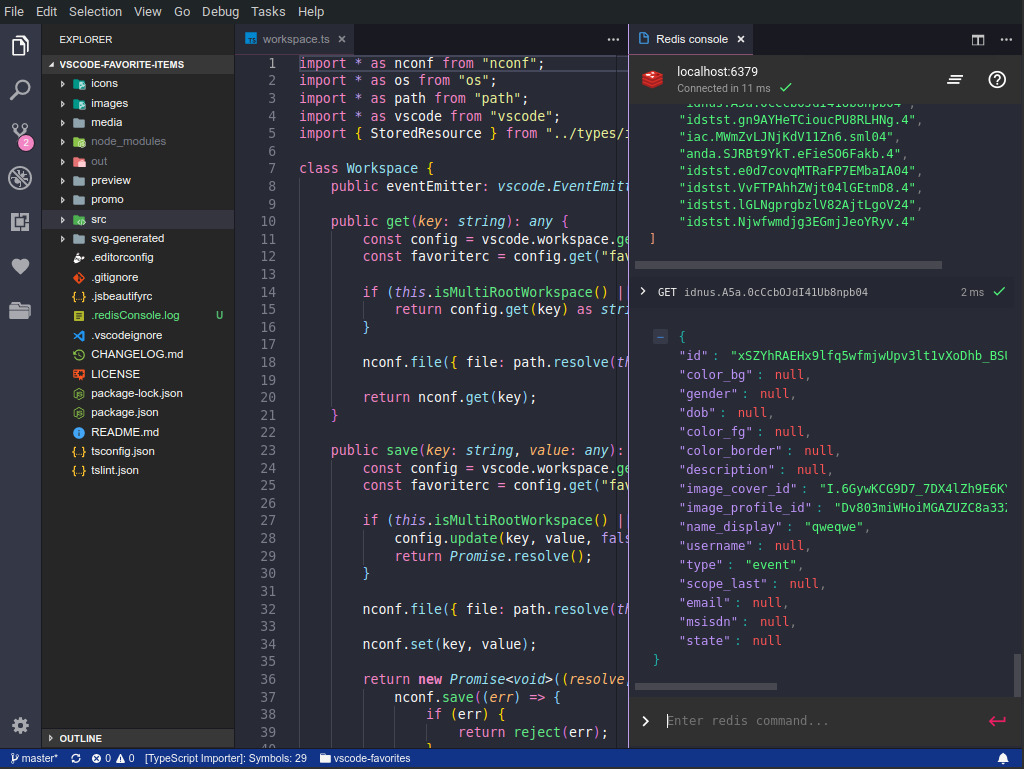
Task: Open the Debug menu
Action: point(220,12)
